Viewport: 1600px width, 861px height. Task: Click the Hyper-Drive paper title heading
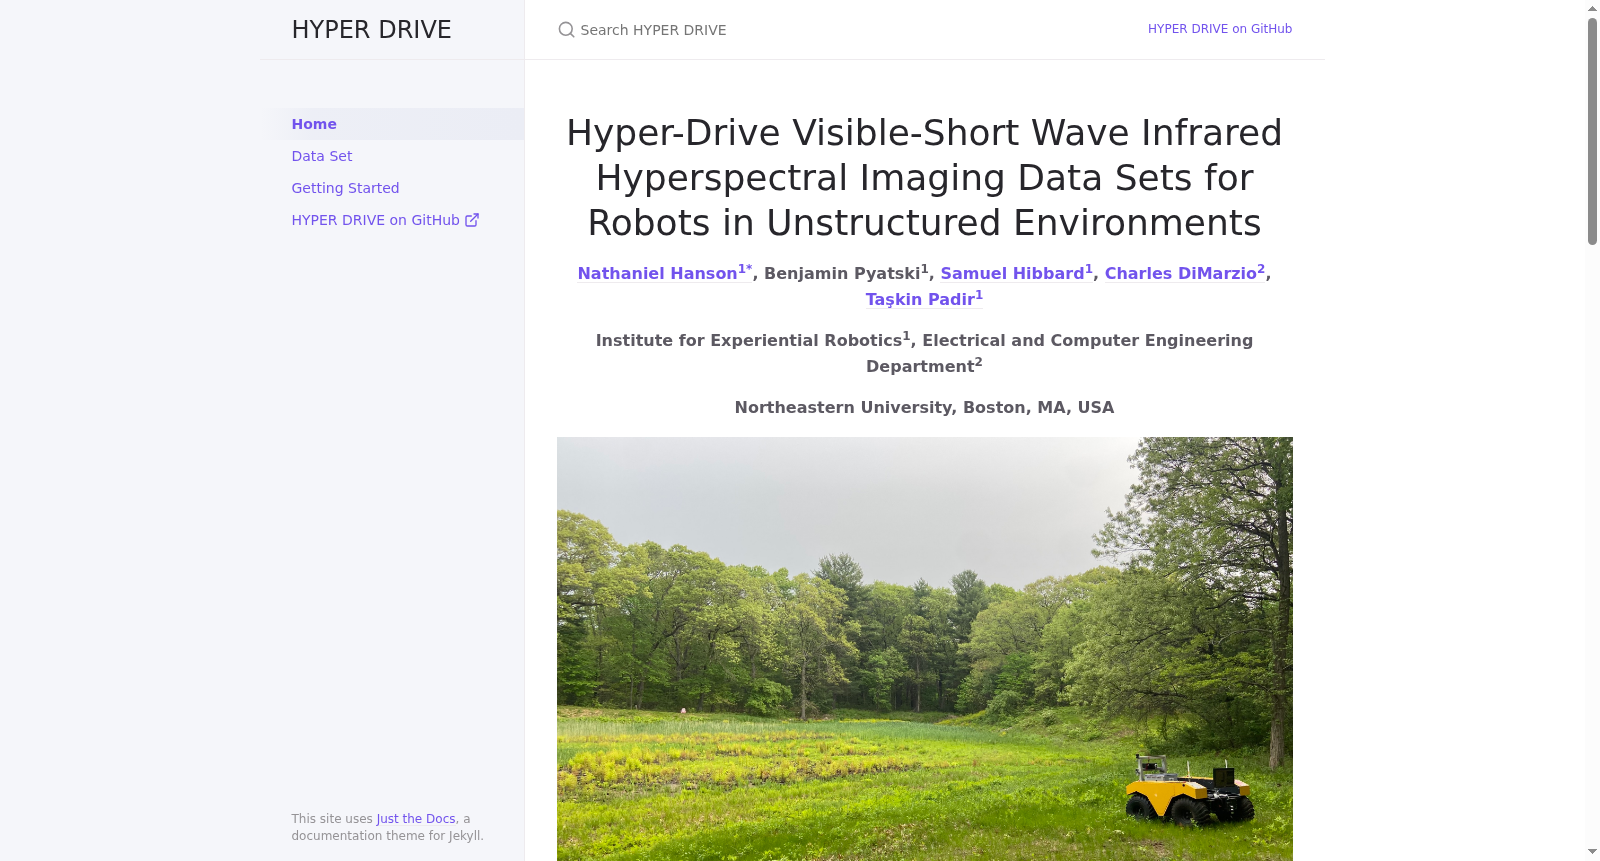tap(924, 177)
